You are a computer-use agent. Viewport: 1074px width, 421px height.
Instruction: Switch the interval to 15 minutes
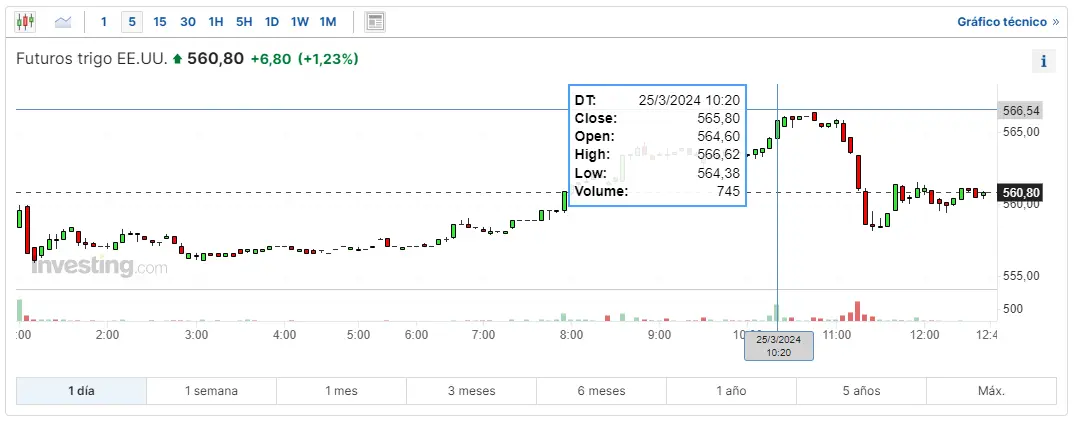(160, 21)
